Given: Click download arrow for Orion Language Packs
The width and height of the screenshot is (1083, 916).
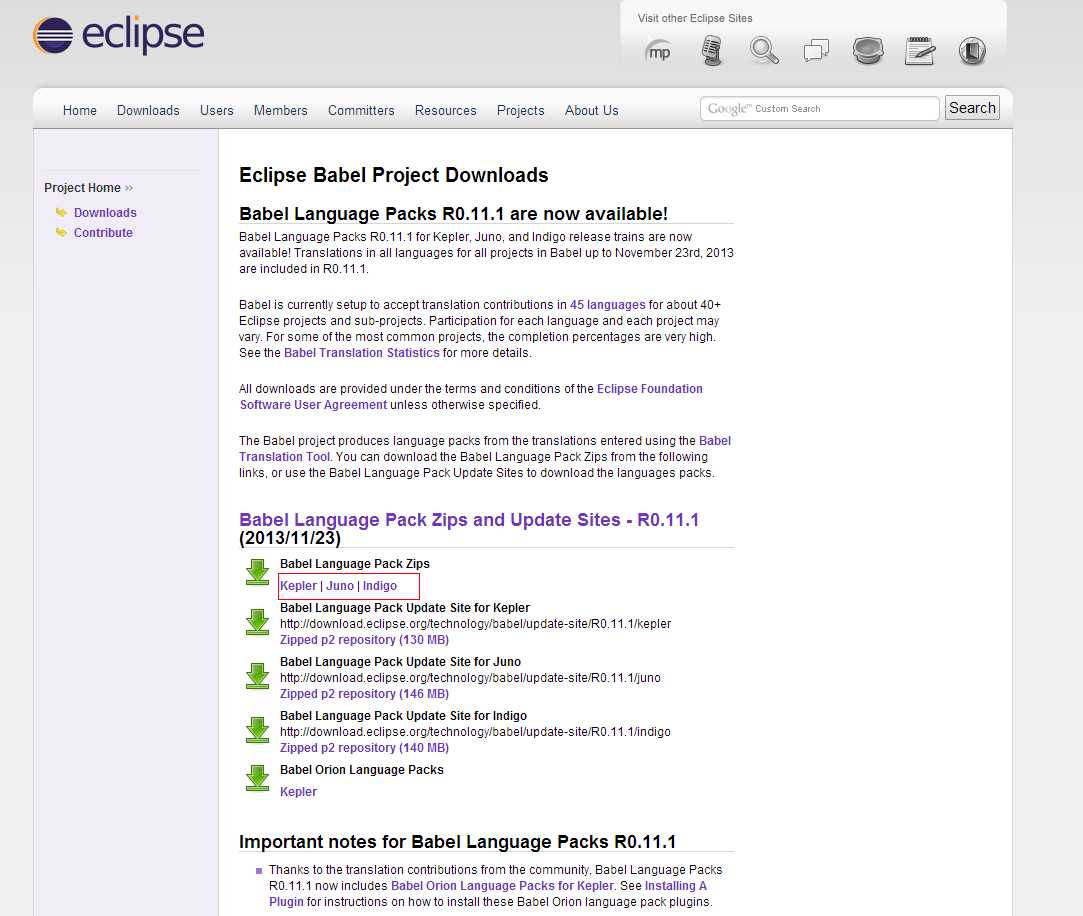Looking at the screenshot, I should pyautogui.click(x=258, y=779).
